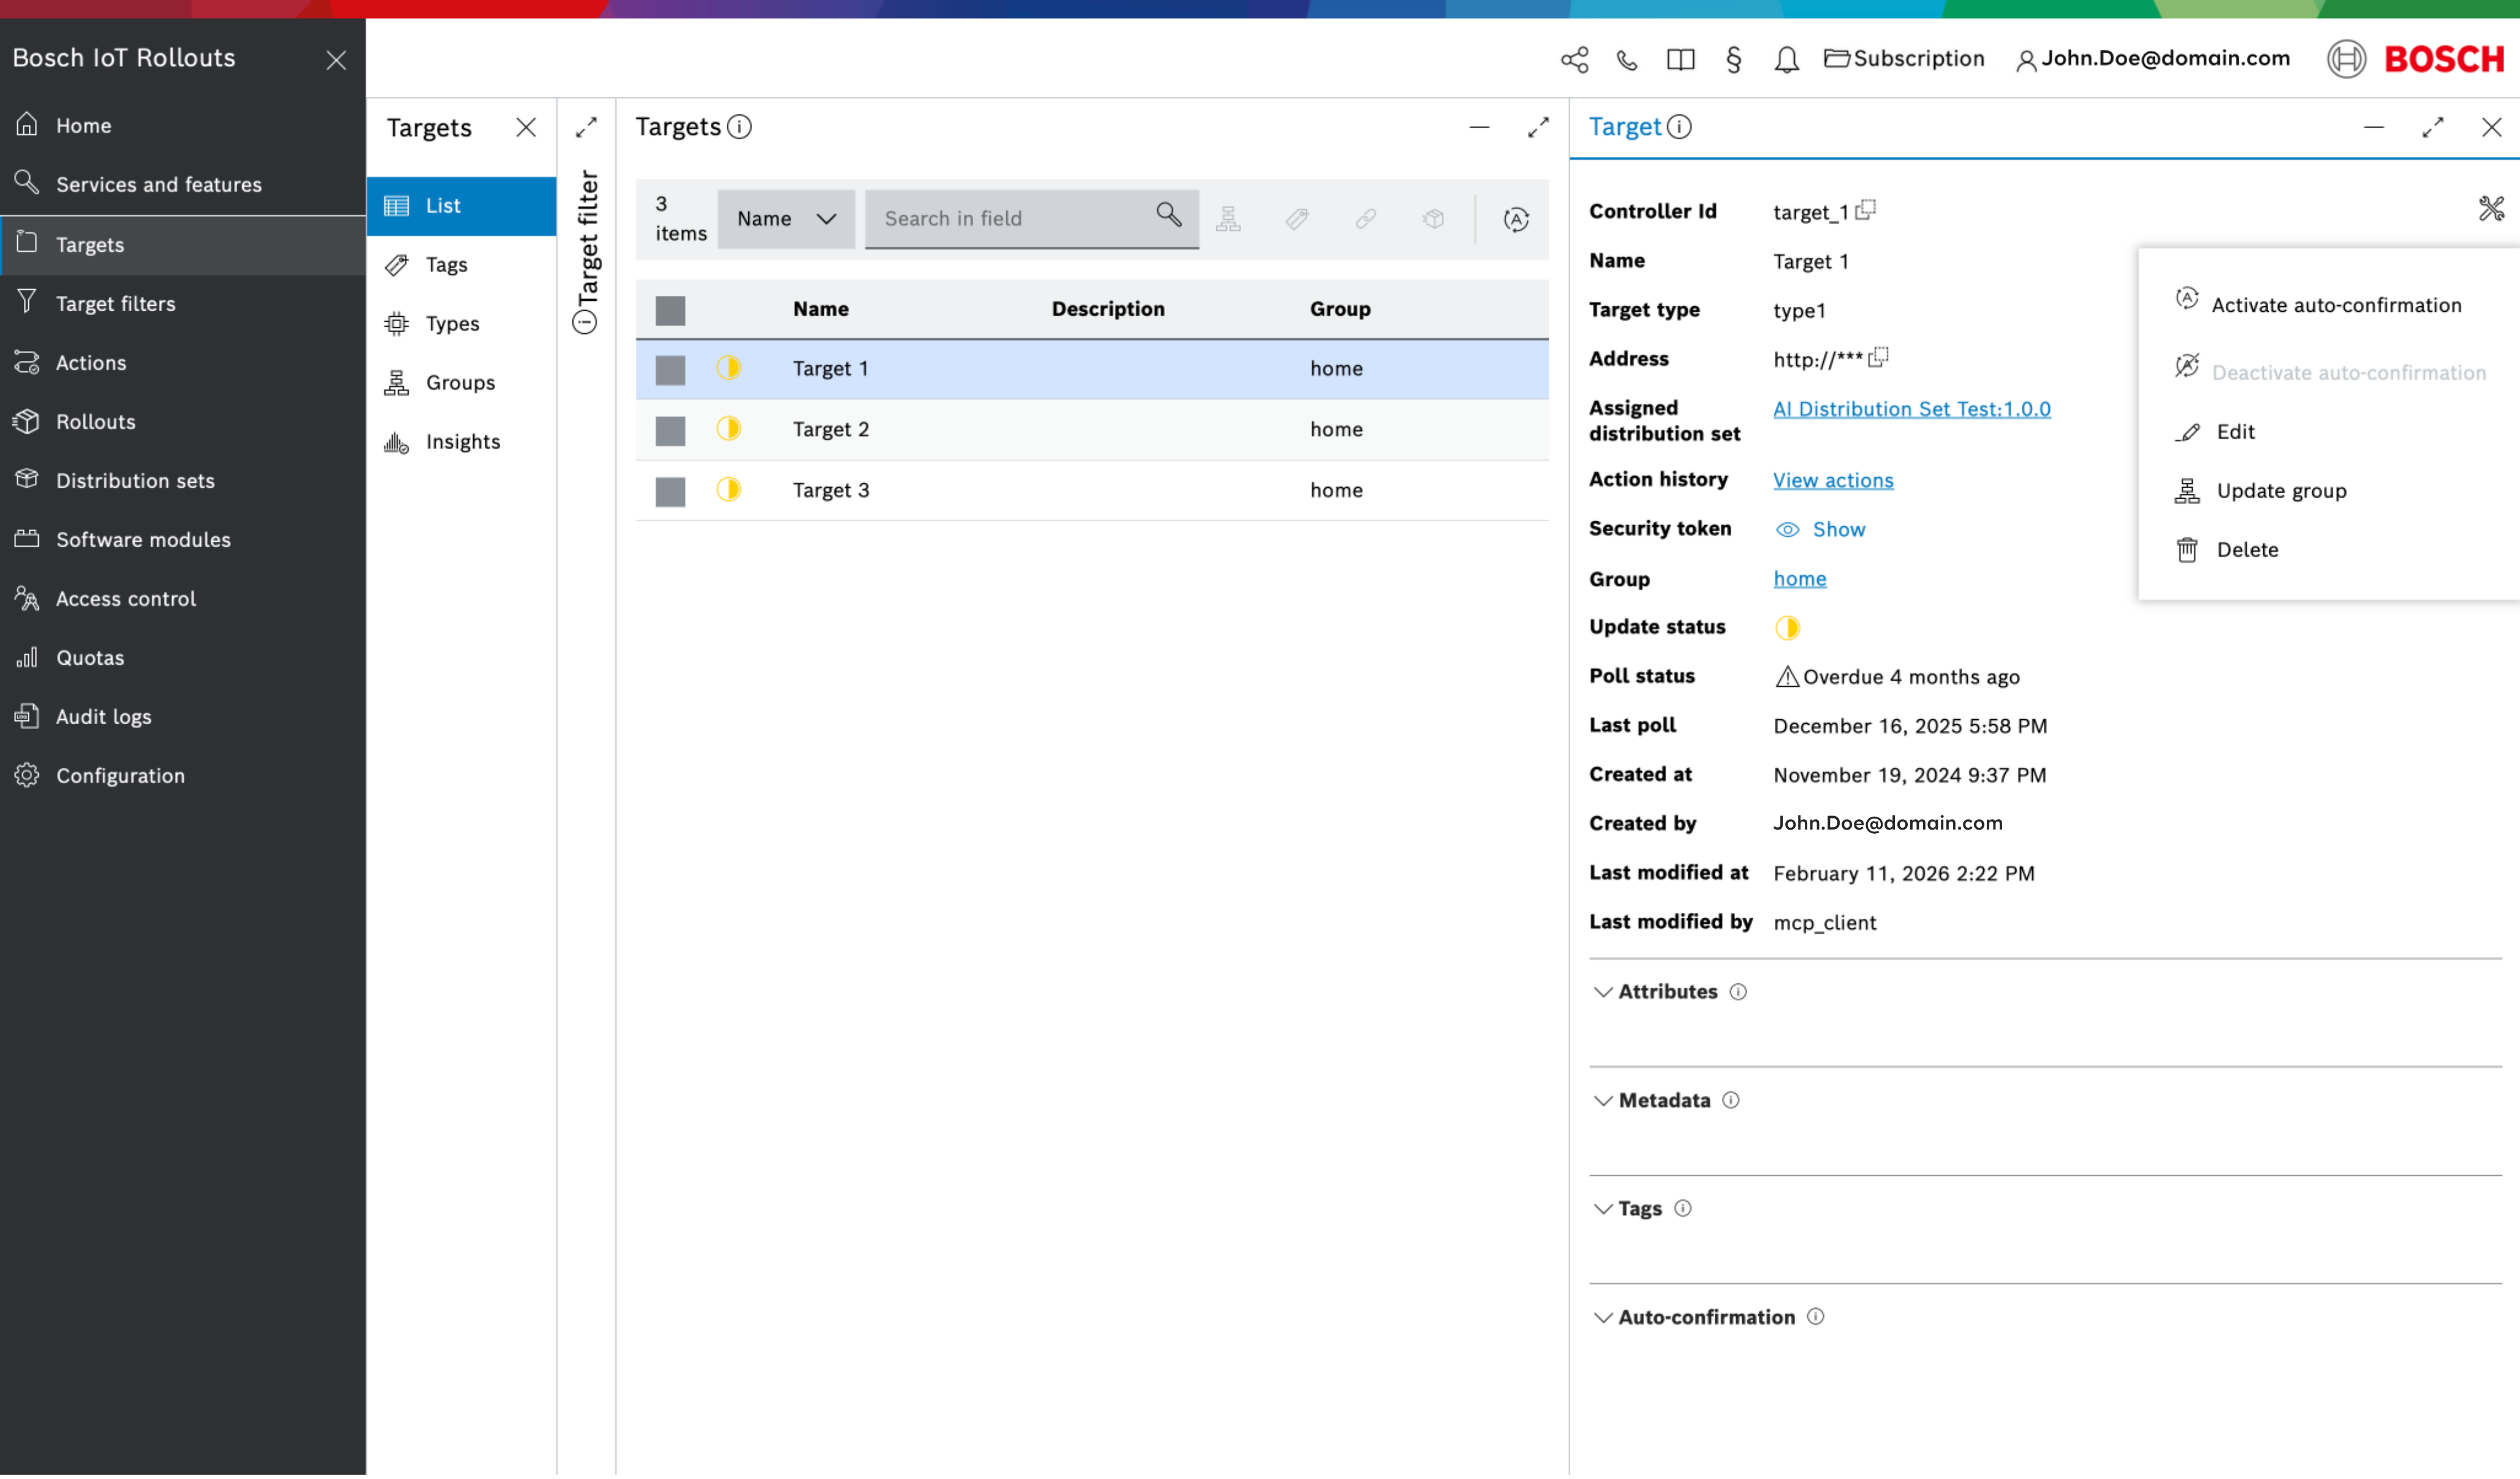Copy the Controller Id target_1
Viewport: 2520px width, 1479px height.
point(1866,210)
